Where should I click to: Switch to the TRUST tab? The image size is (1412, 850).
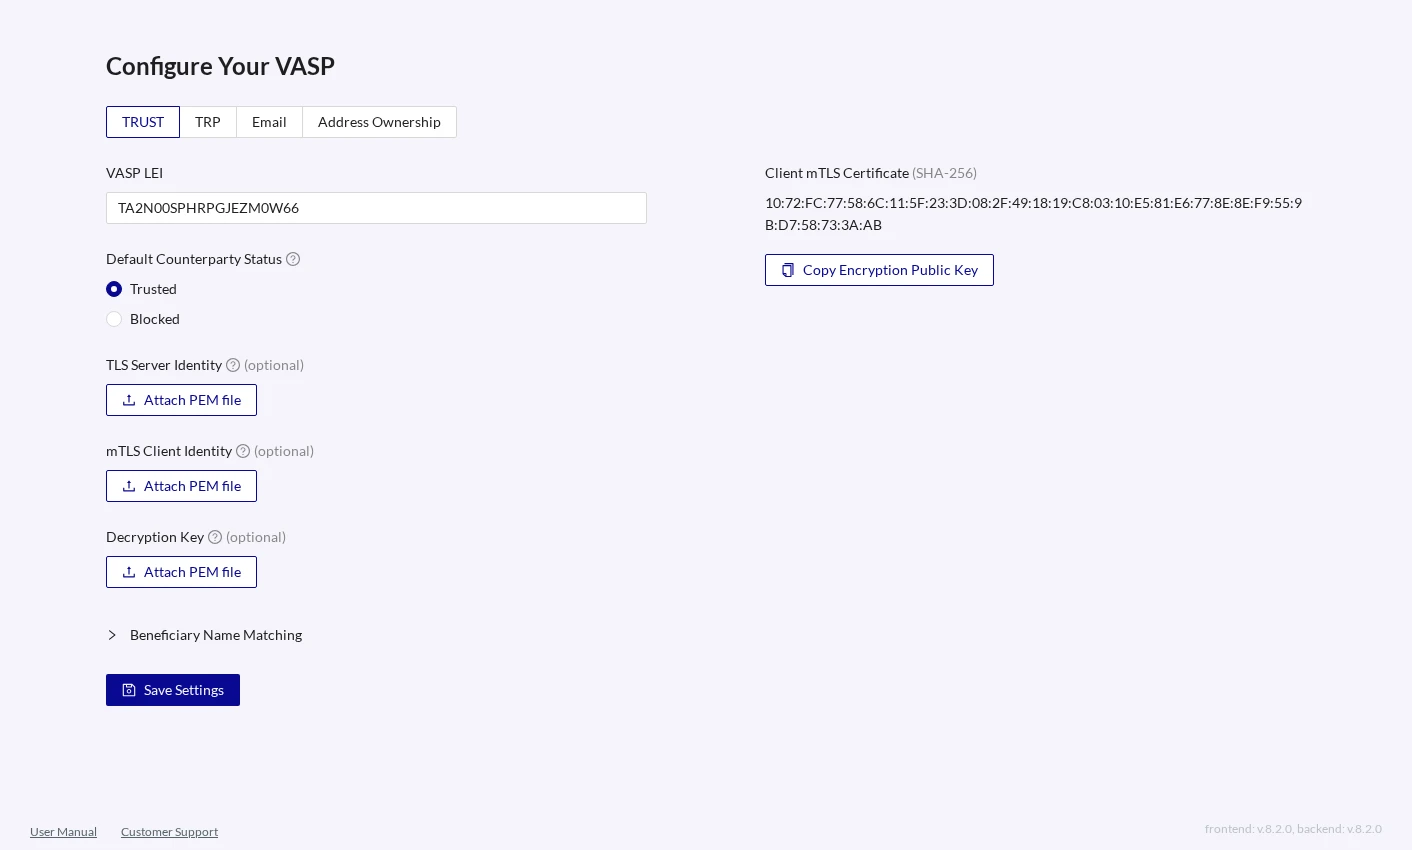click(143, 122)
